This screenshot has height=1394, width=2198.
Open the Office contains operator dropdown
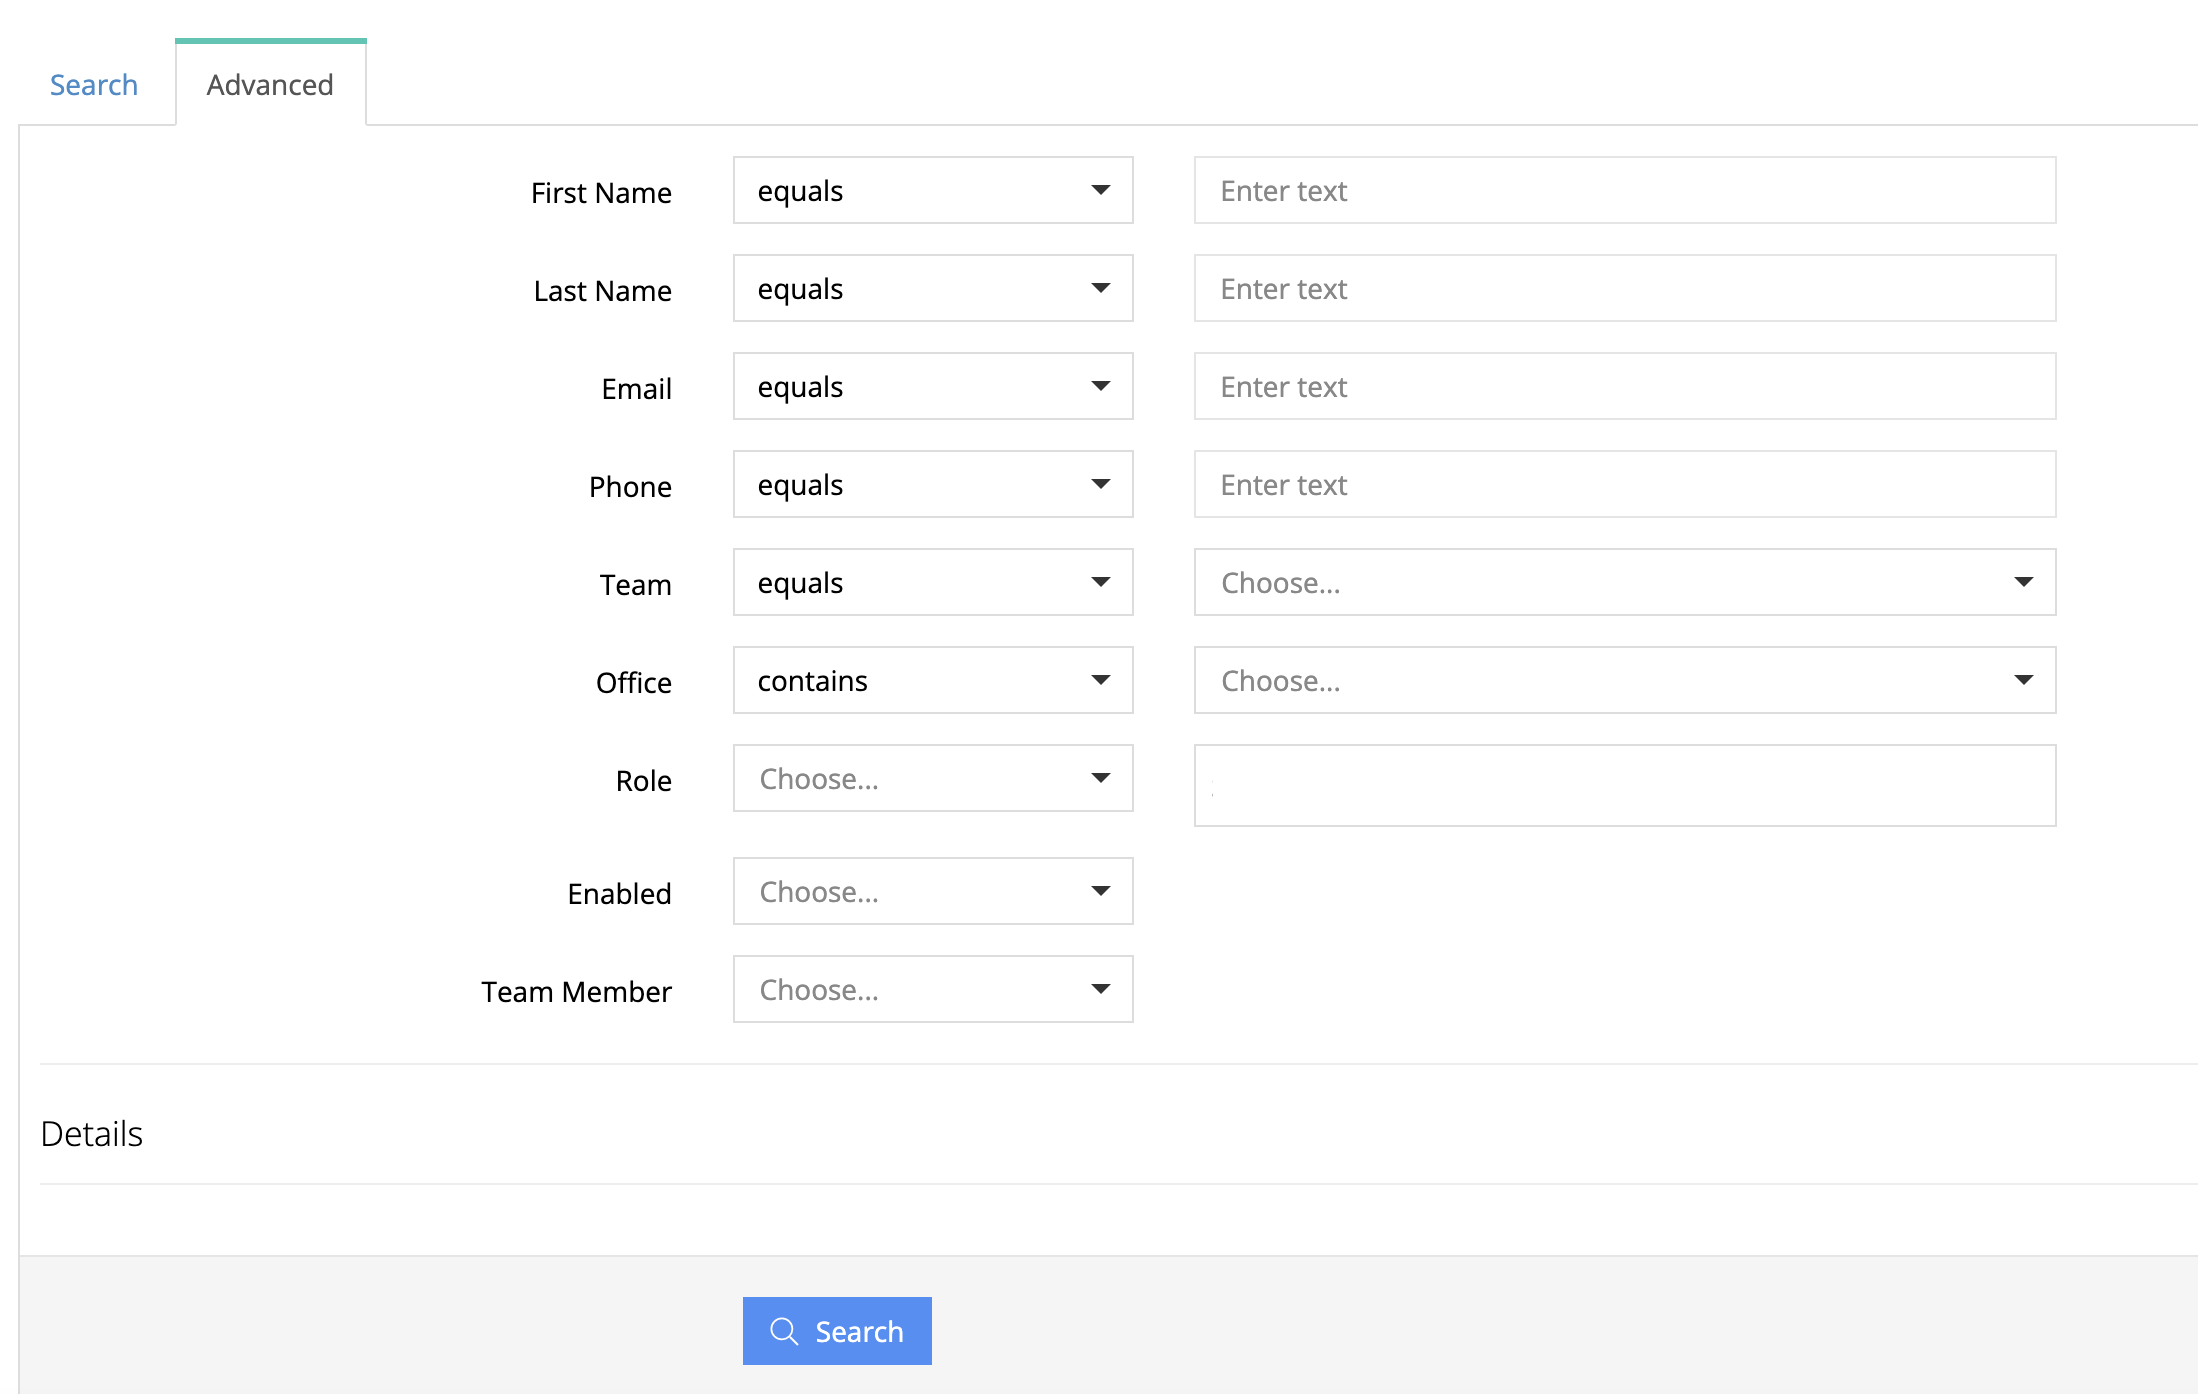[x=932, y=680]
